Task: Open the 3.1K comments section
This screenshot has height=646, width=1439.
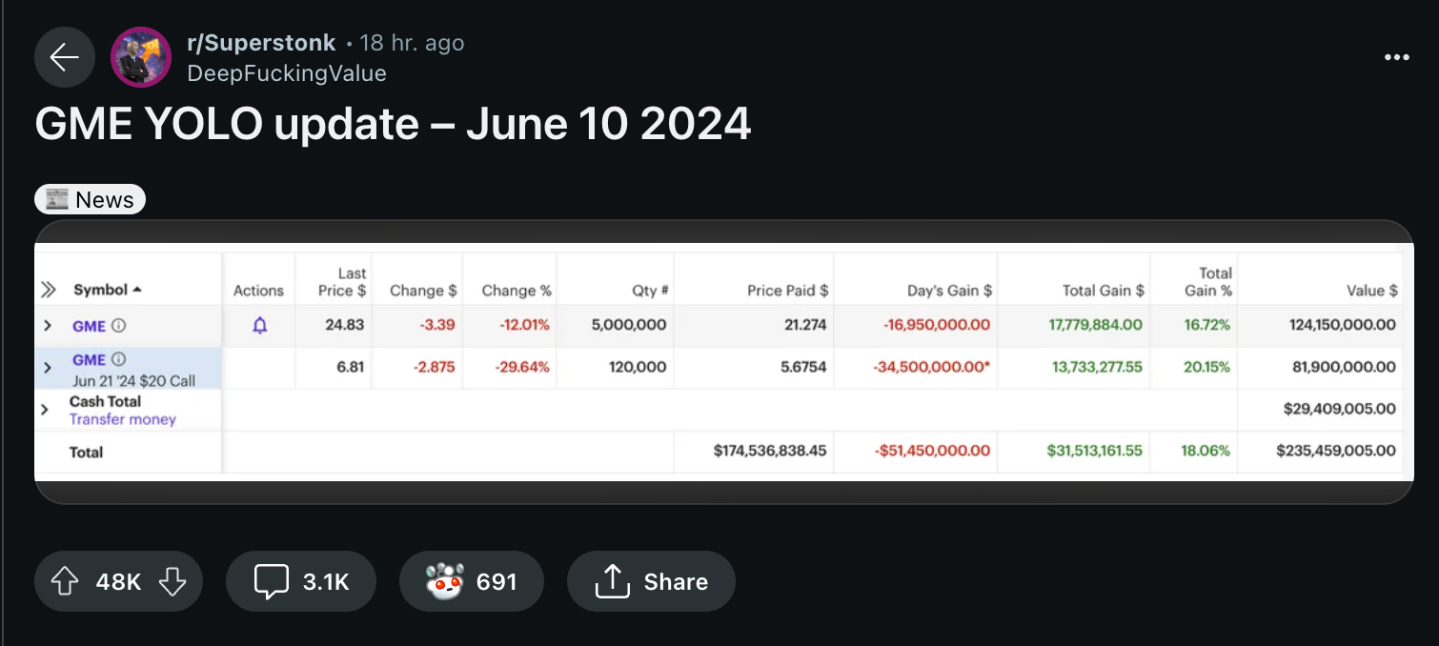Action: click(x=301, y=581)
